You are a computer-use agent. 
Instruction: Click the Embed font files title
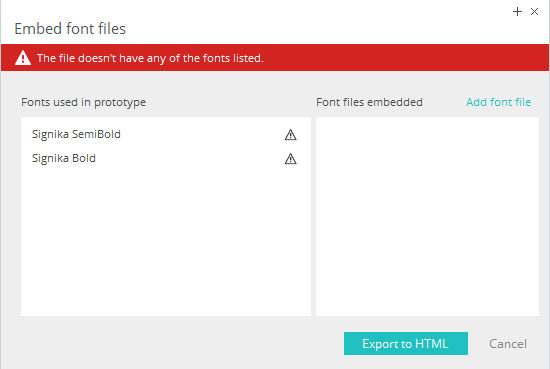tap(70, 29)
